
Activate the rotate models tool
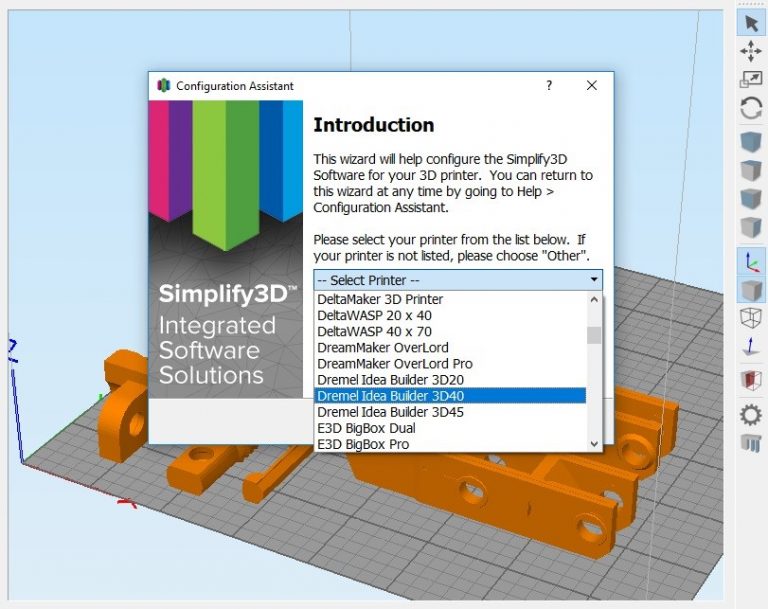[x=751, y=108]
